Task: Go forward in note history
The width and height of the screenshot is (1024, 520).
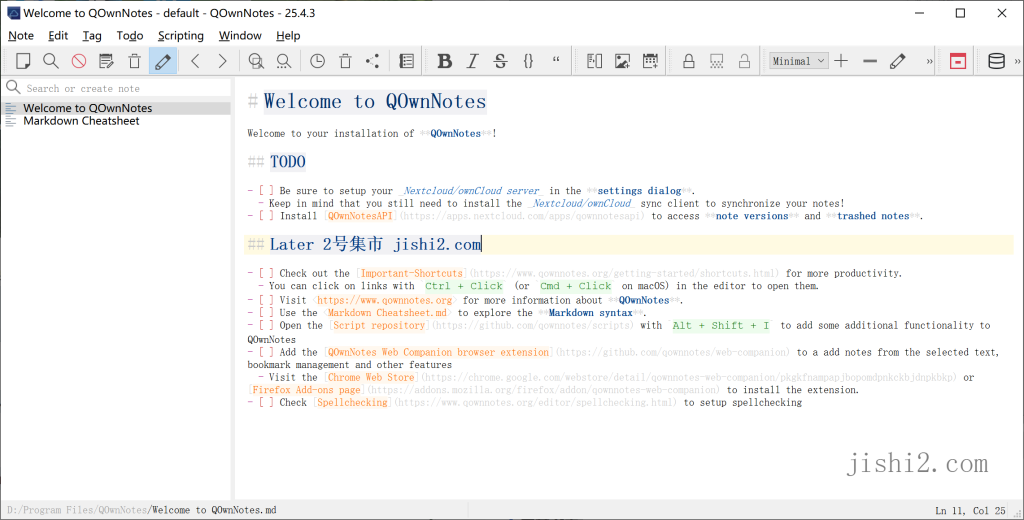Action: (x=223, y=61)
